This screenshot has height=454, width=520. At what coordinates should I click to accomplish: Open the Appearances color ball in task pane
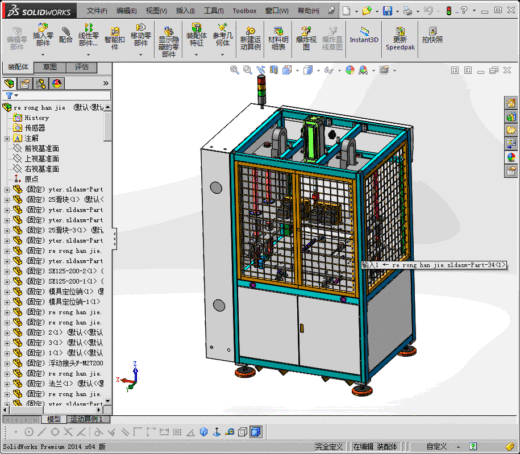tap(511, 157)
